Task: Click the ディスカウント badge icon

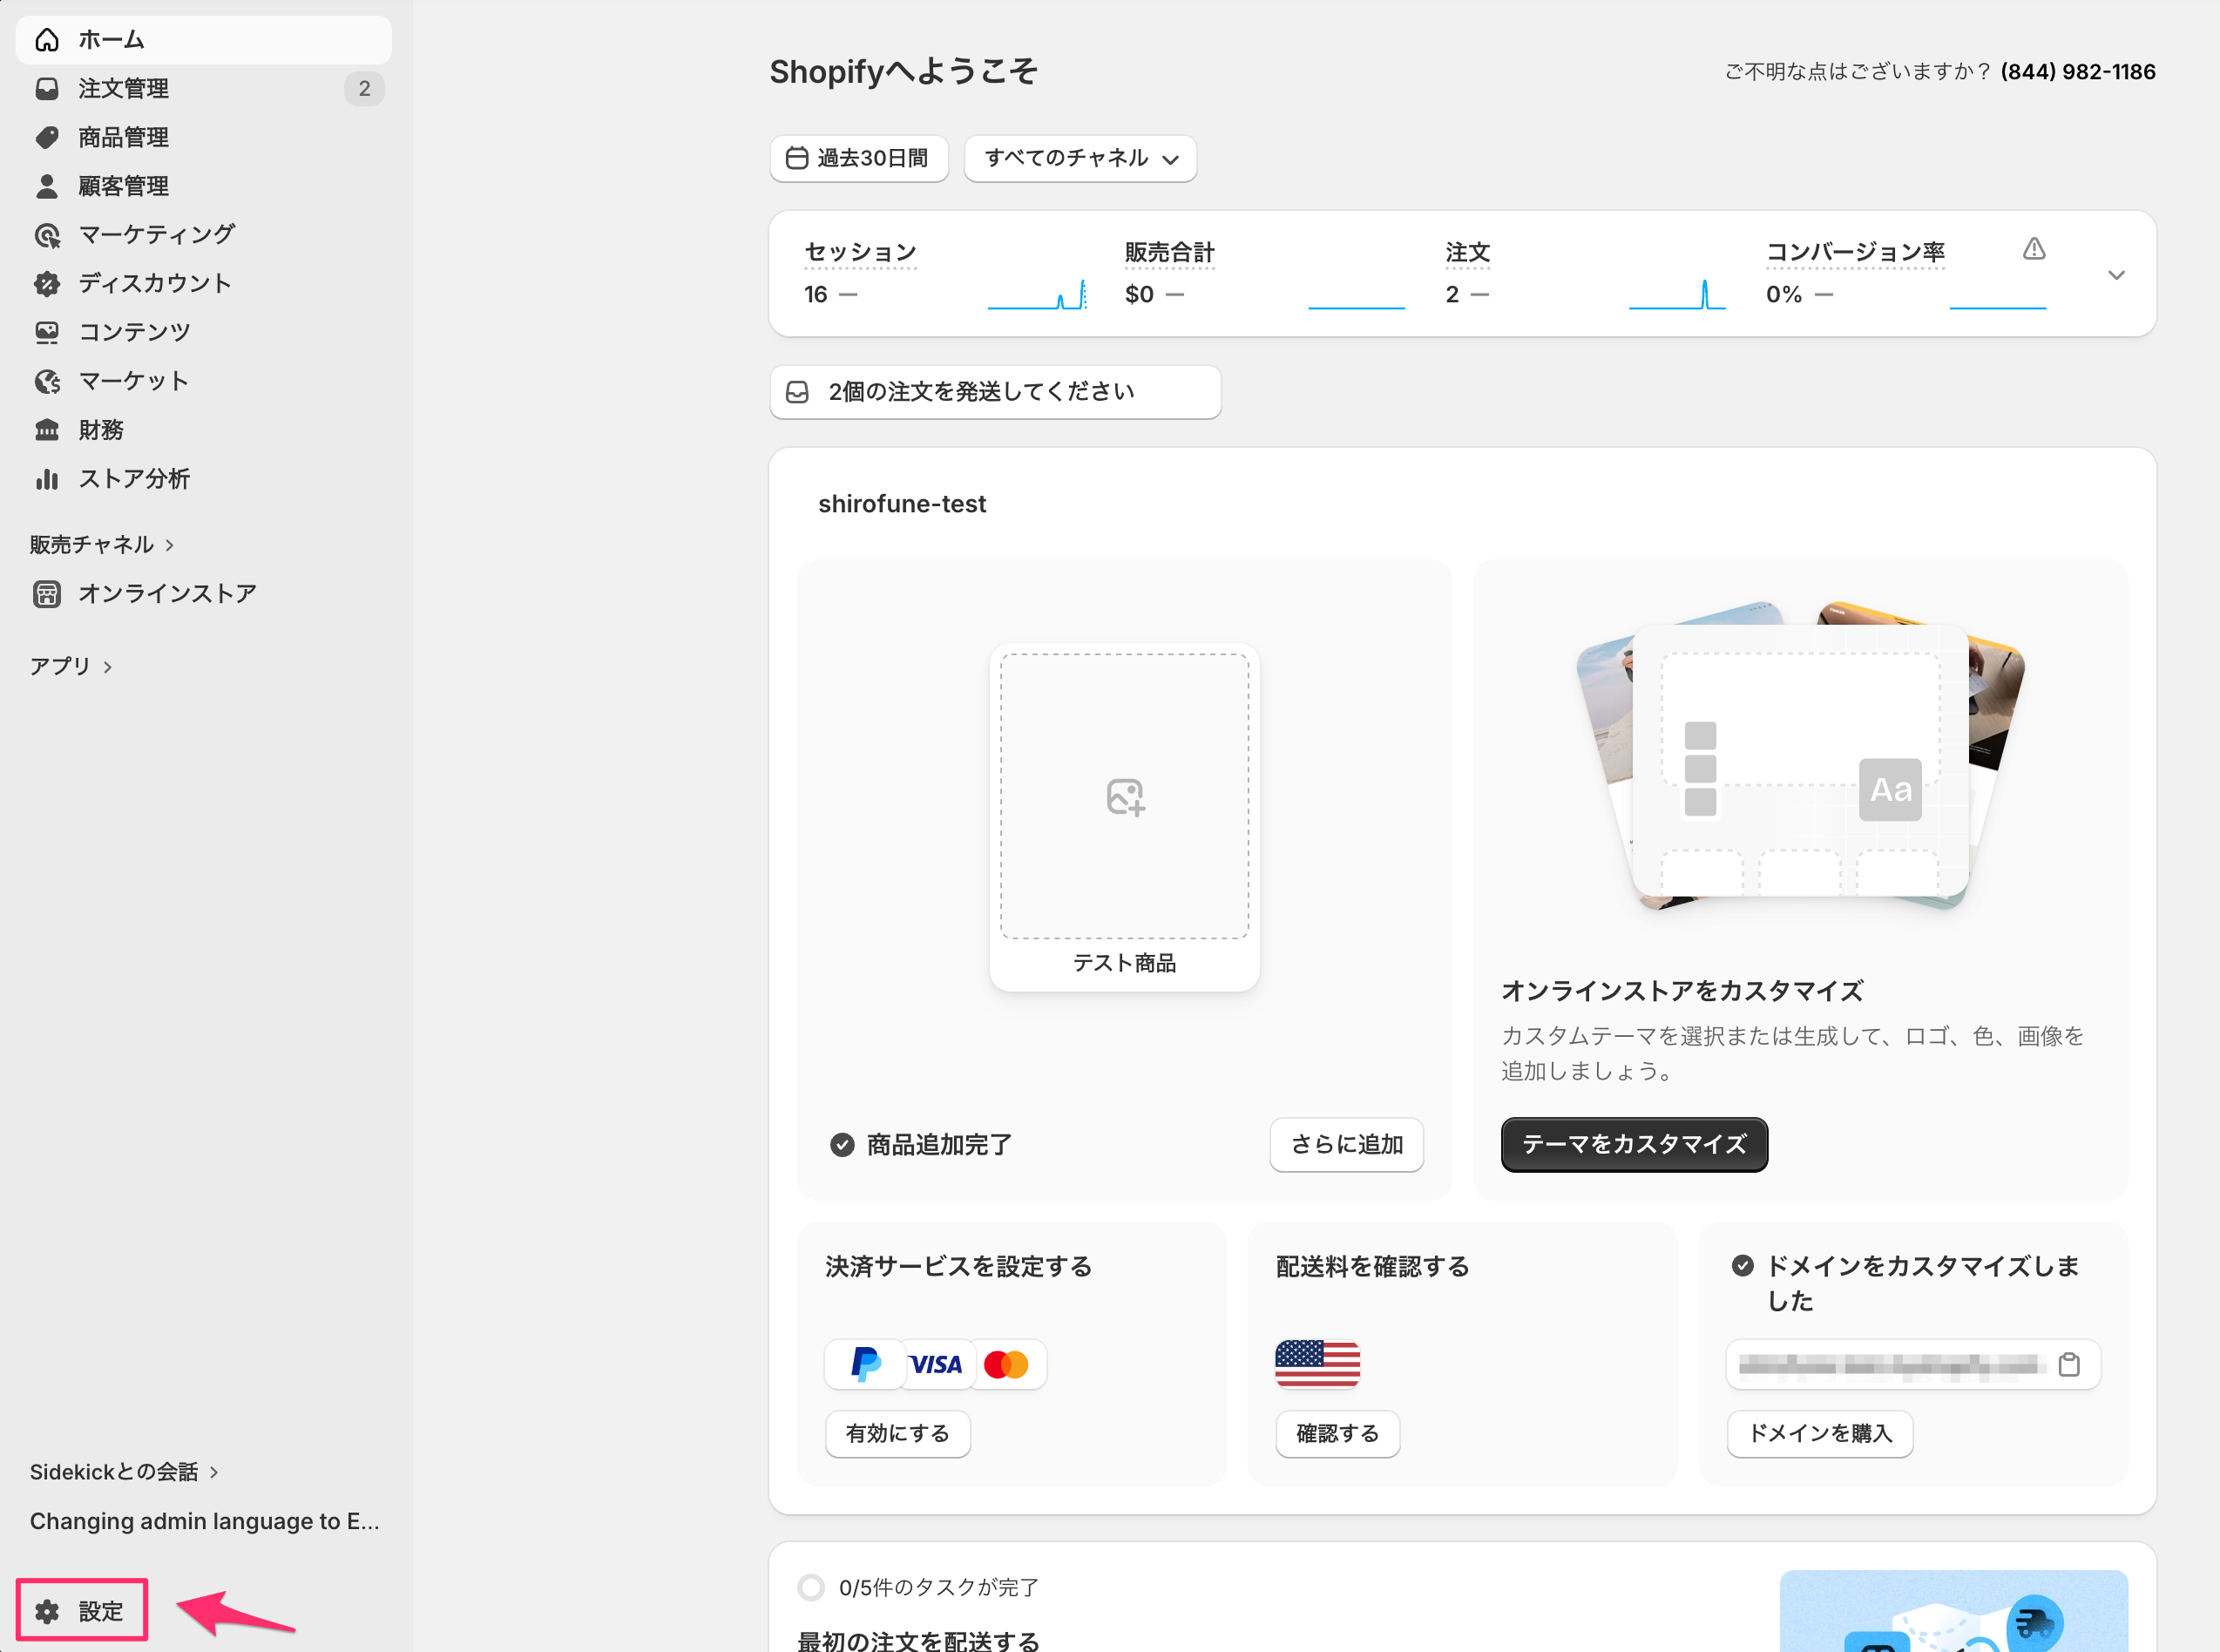Action: [47, 284]
